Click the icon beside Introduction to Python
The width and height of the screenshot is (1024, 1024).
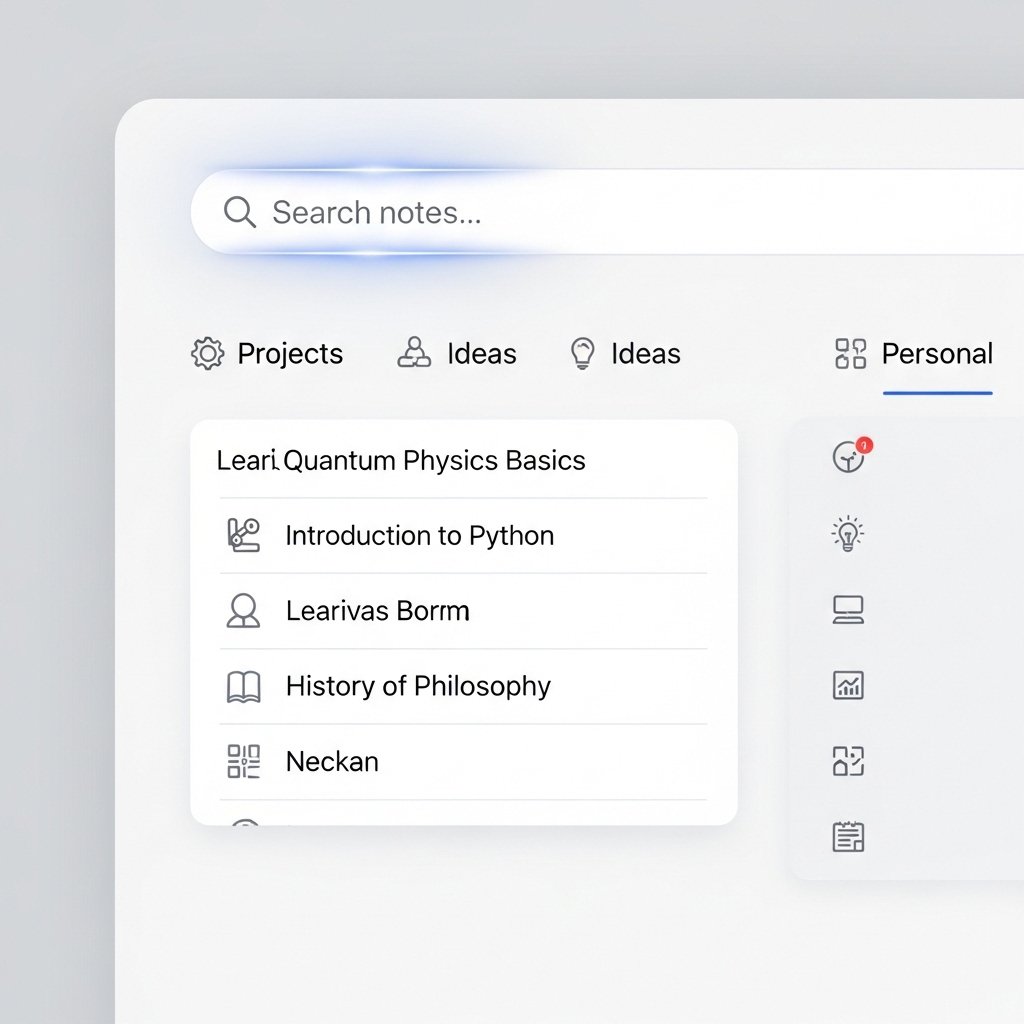click(x=243, y=535)
